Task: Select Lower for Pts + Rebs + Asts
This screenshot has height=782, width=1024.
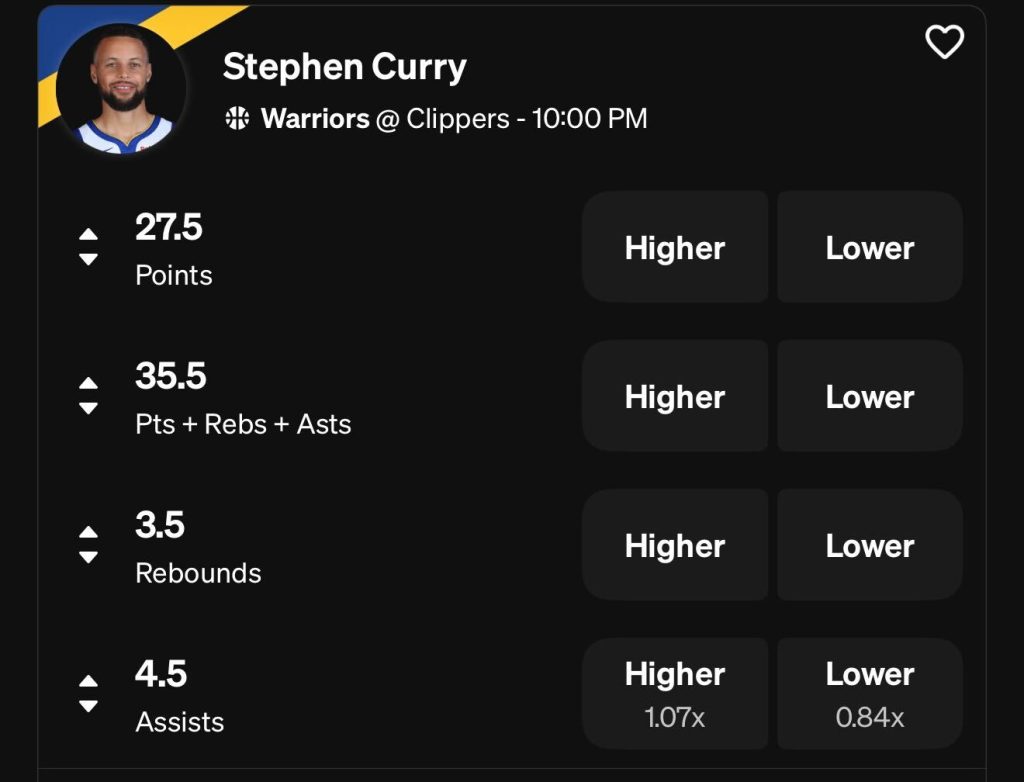Action: pyautogui.click(x=869, y=396)
